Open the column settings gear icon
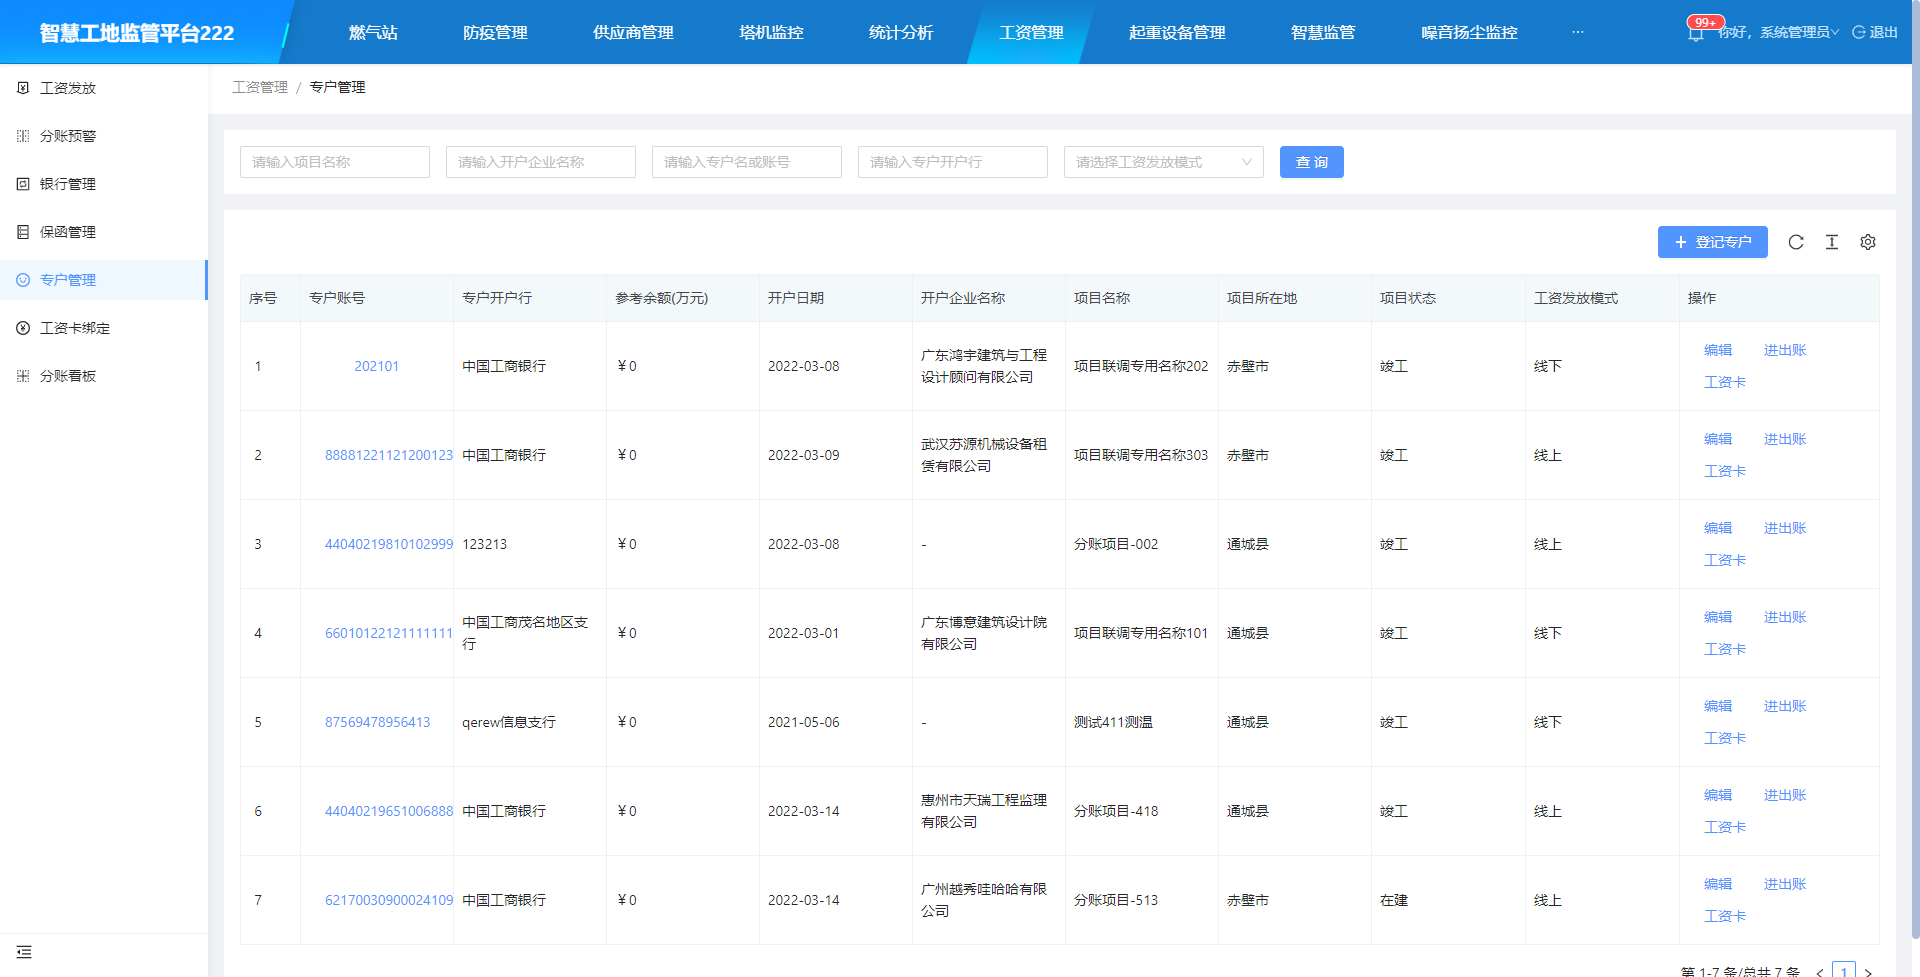Screen dimensions: 1920x977 pyautogui.click(x=1868, y=242)
